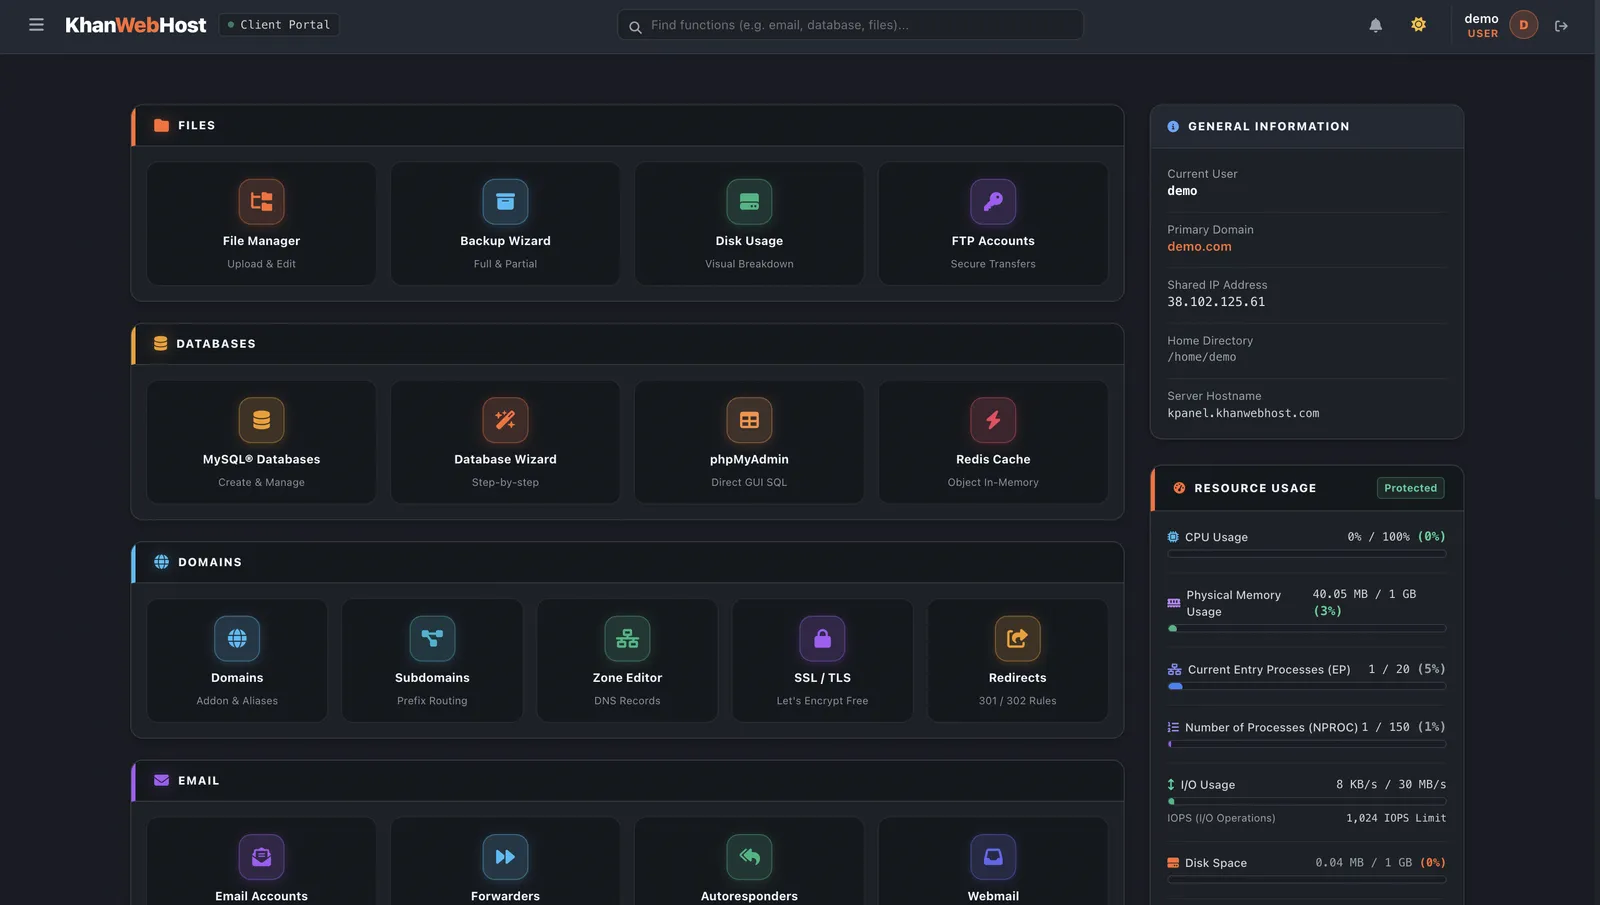Click the DOMAINS section header
This screenshot has width=1600, height=905.
point(627,562)
